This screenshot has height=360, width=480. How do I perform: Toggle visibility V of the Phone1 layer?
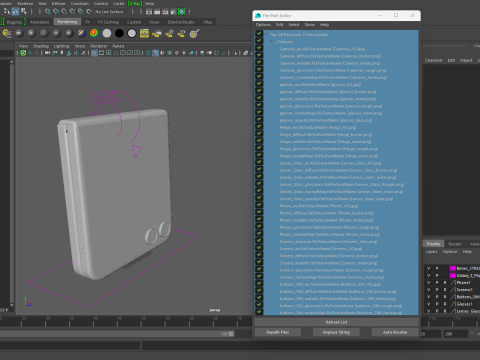point(429,283)
